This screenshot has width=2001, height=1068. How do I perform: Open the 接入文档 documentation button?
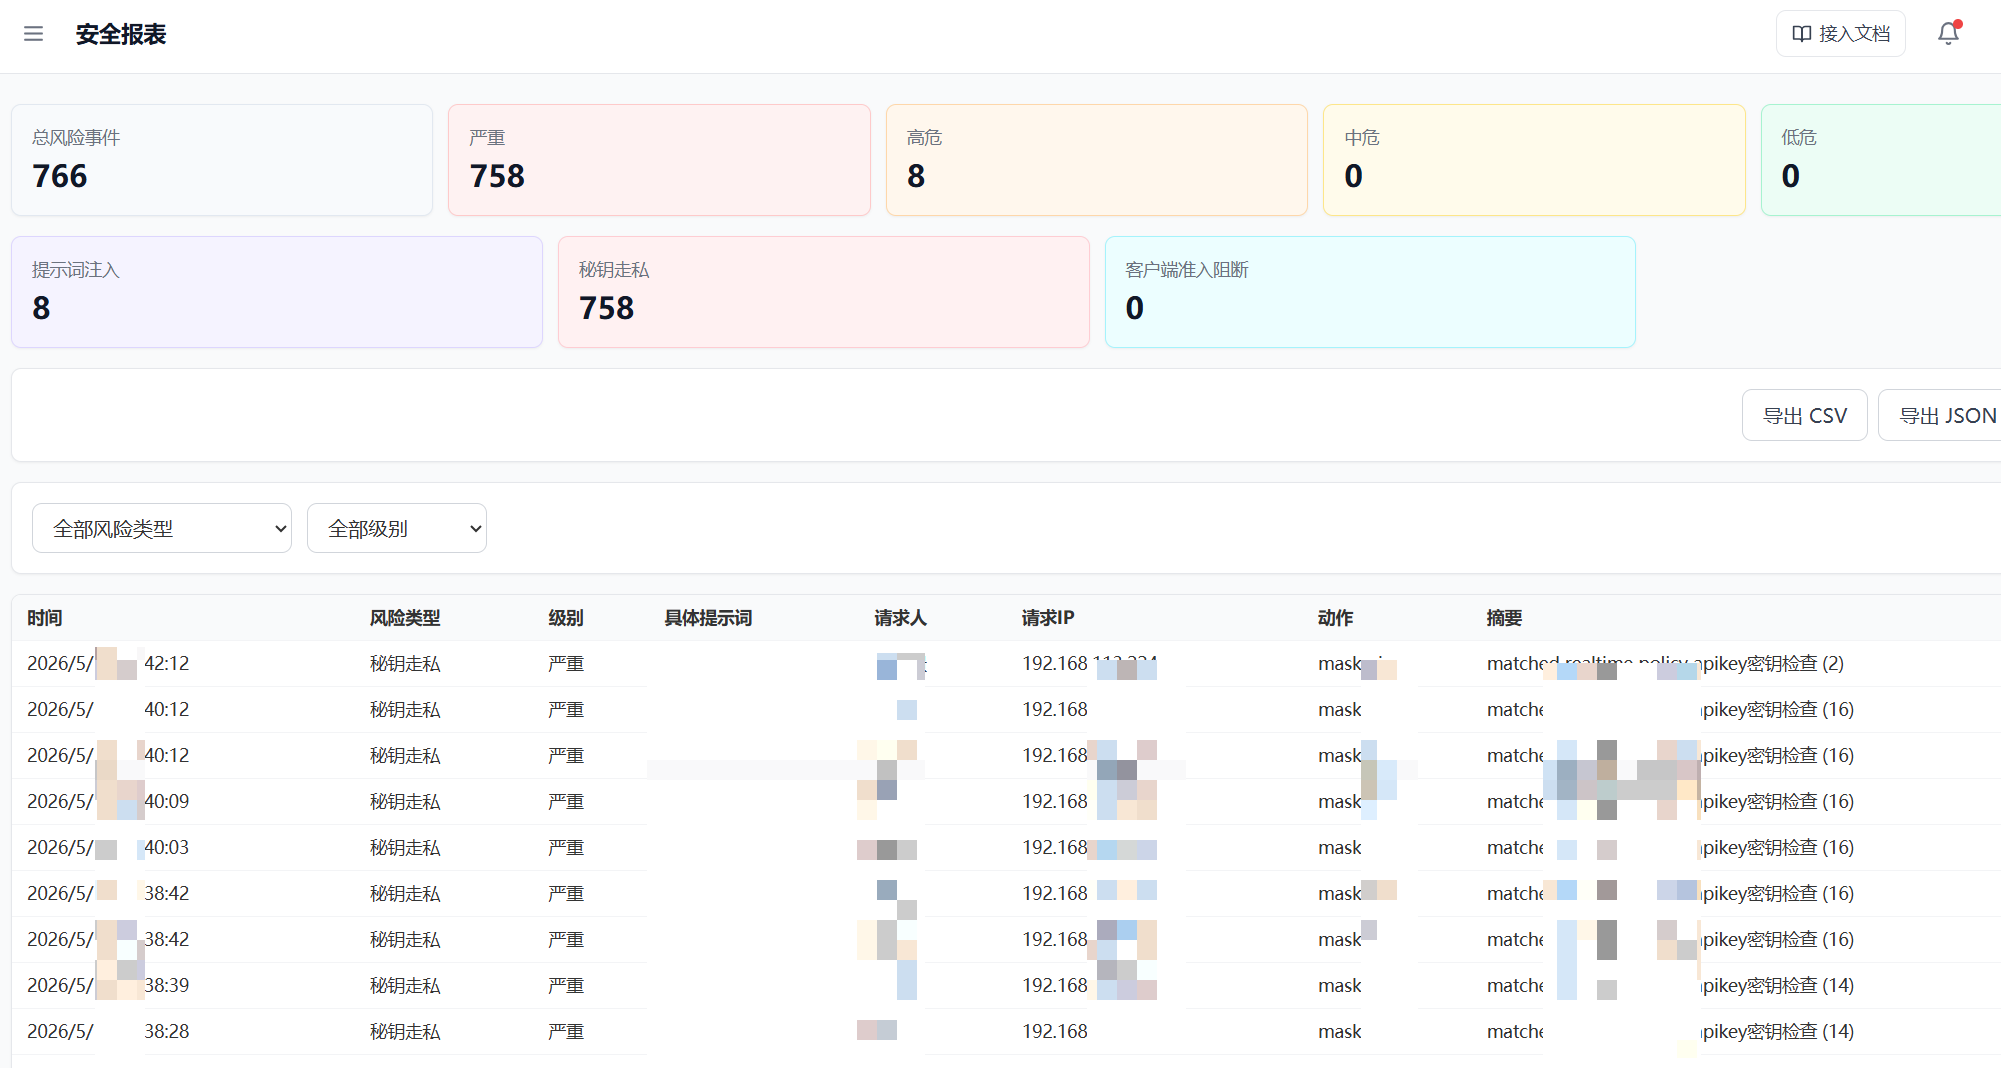(1840, 34)
